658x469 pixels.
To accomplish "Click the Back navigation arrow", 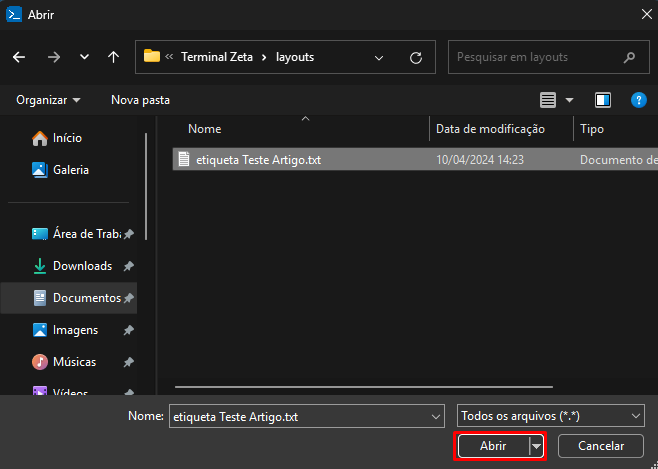I will [19, 57].
